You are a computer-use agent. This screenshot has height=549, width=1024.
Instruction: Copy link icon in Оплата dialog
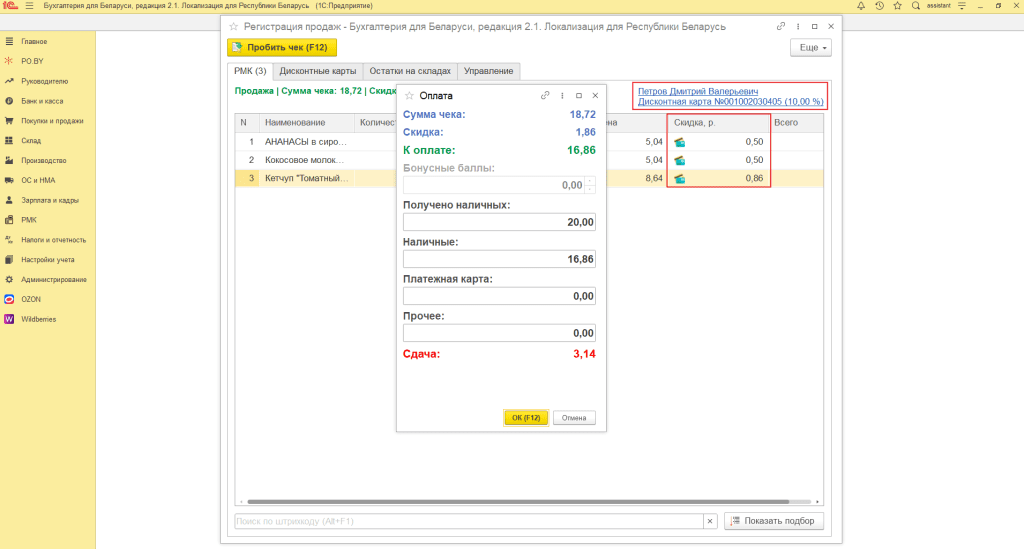click(x=545, y=96)
